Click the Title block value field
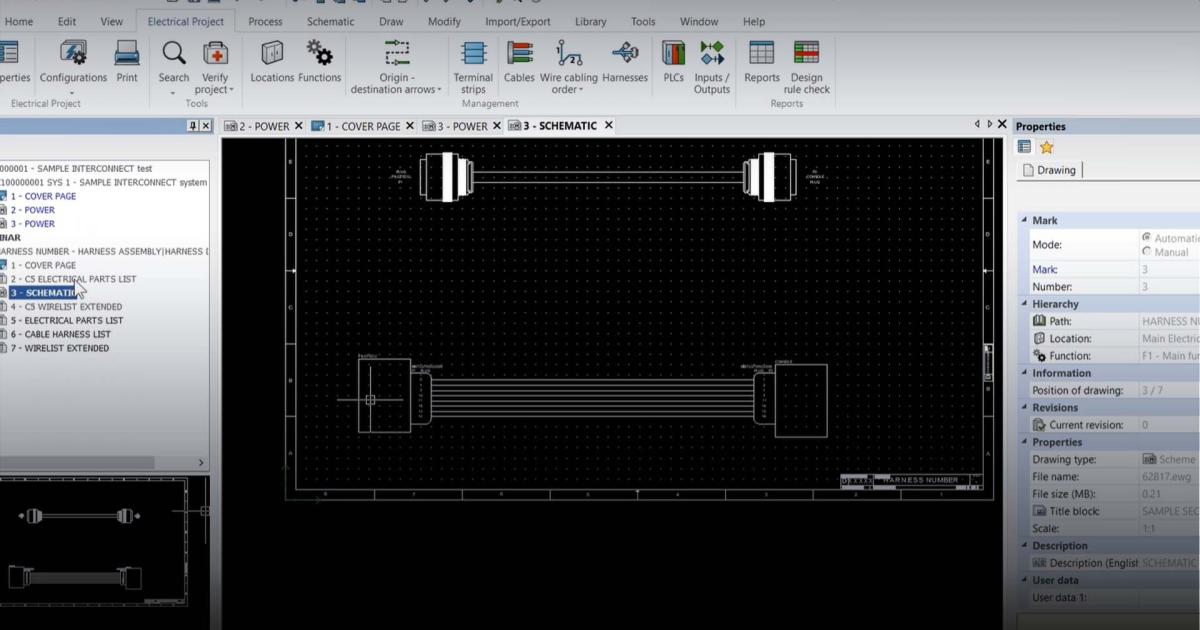This screenshot has height=630, width=1200. 1168,511
